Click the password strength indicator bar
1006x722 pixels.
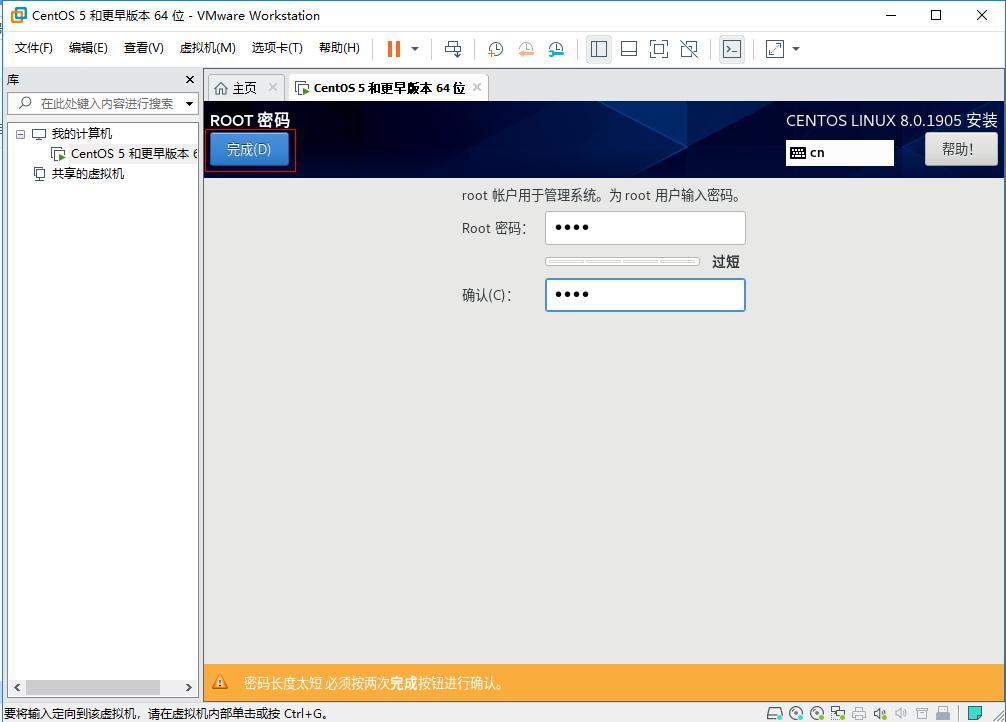[622, 261]
